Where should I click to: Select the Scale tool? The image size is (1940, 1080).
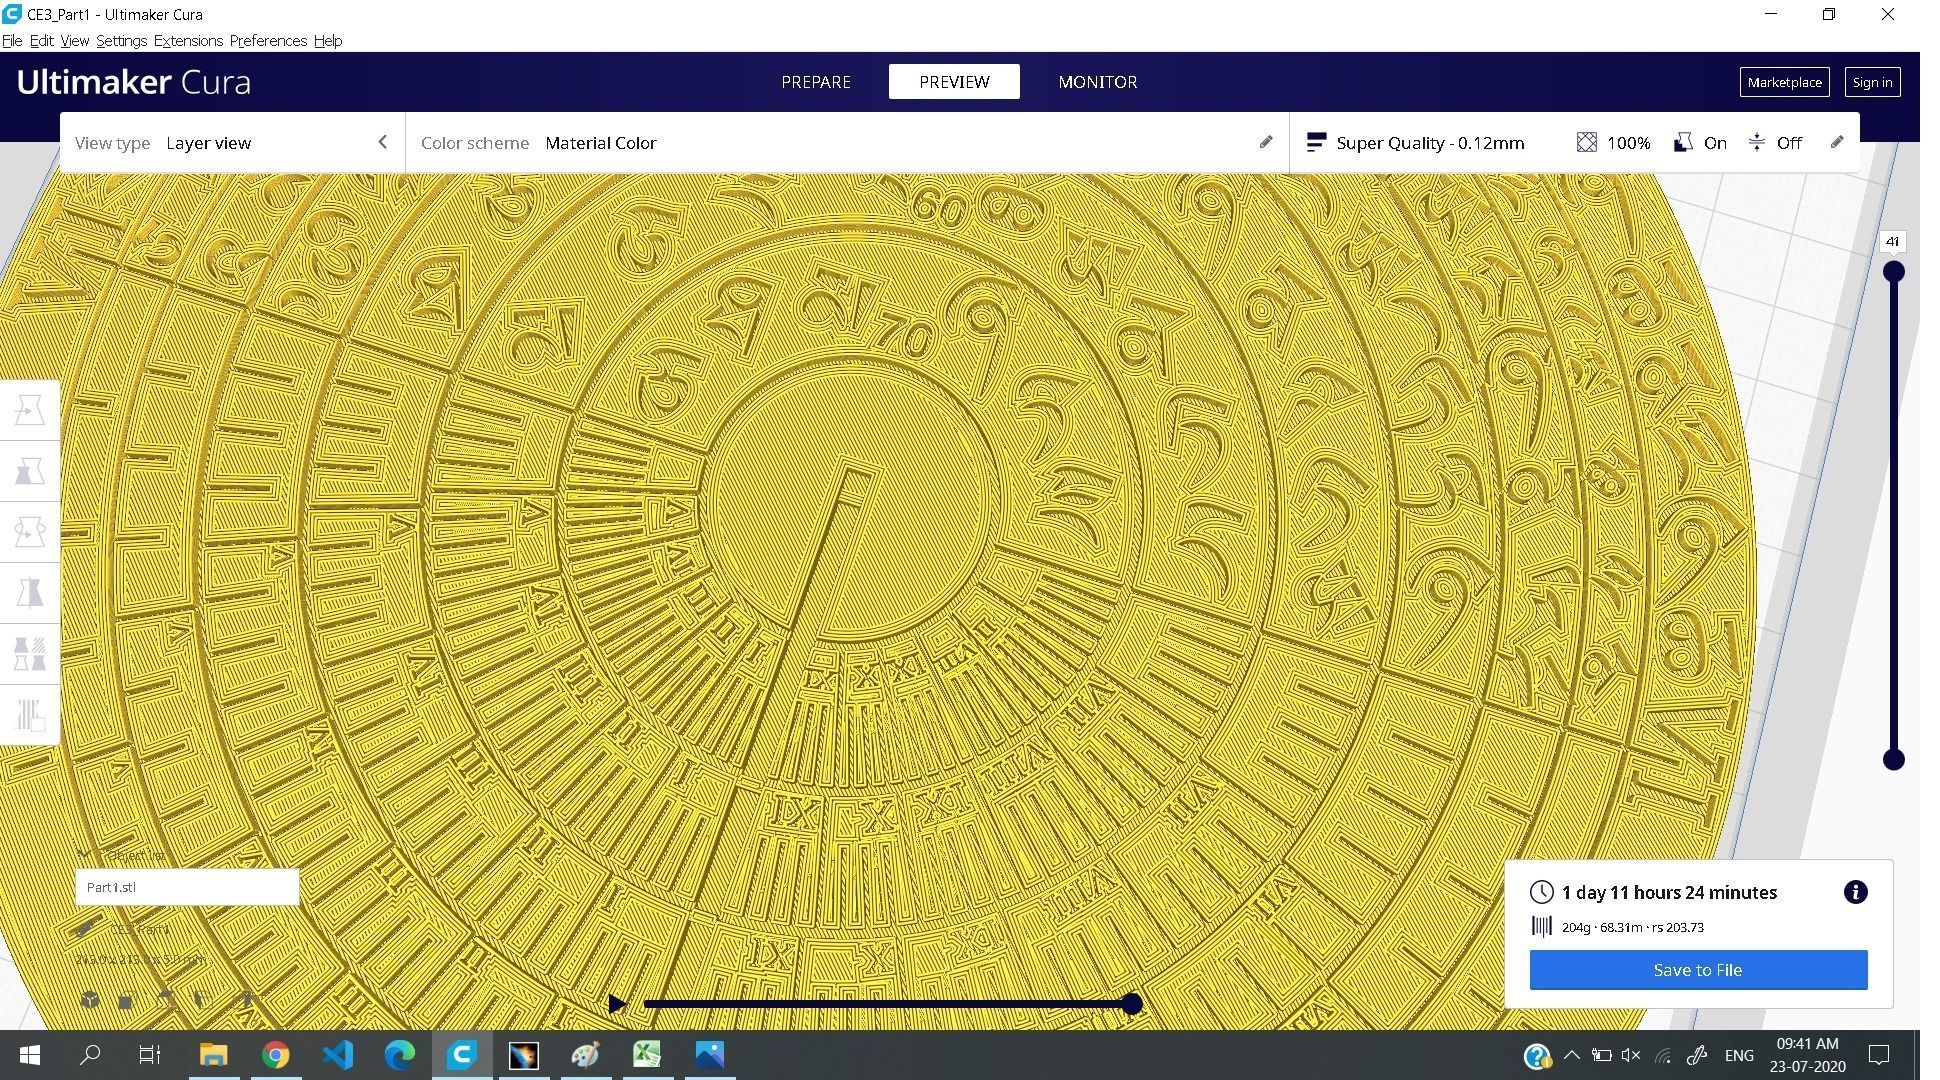[28, 470]
